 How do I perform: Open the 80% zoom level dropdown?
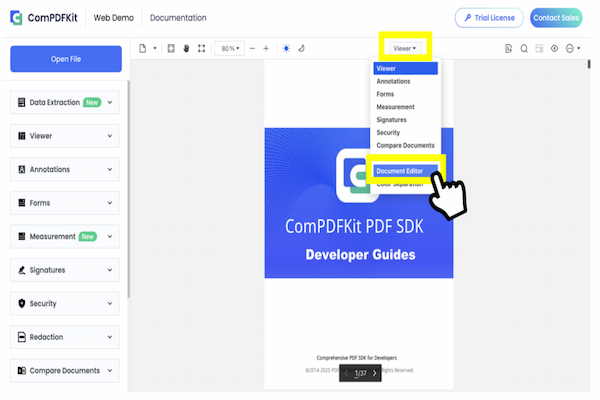click(x=230, y=49)
